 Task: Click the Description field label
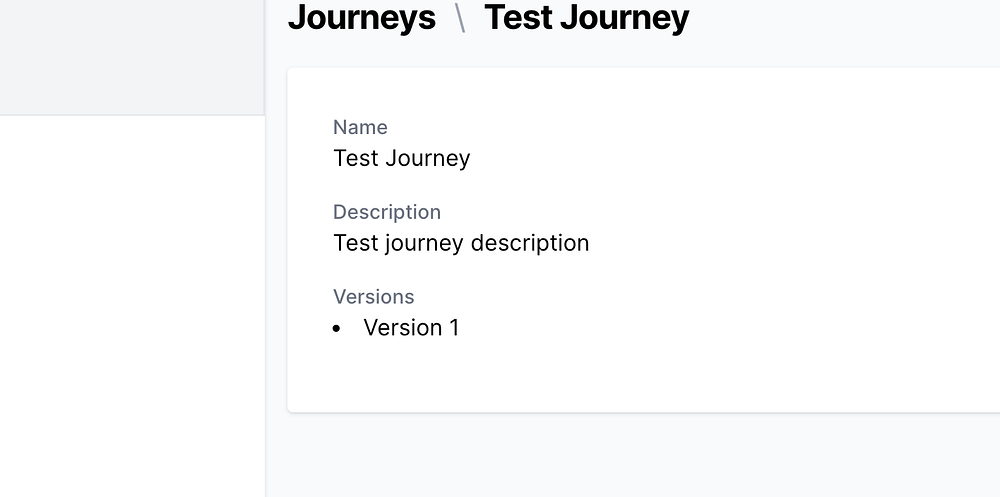[386, 212]
